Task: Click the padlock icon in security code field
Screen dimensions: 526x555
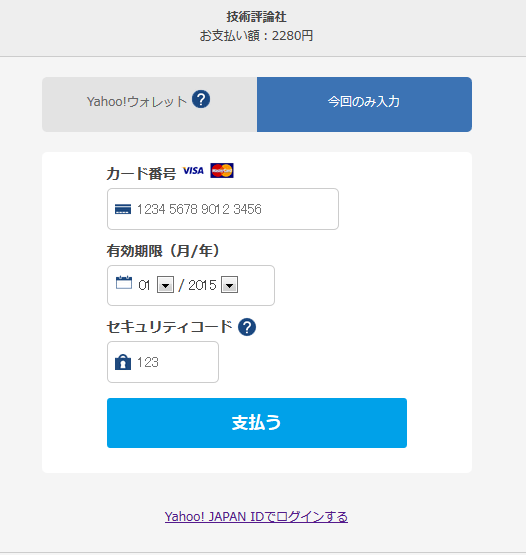Action: point(123,362)
